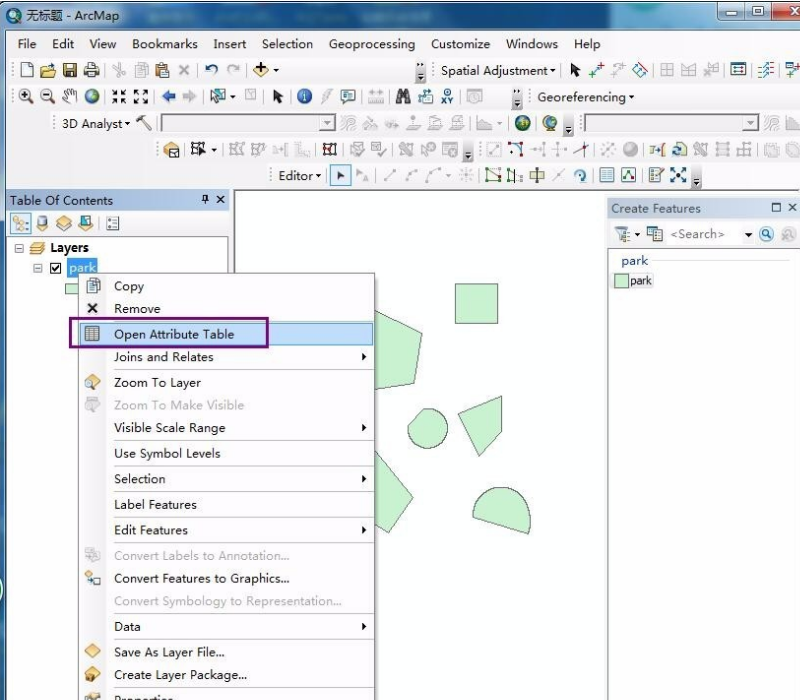Screen dimensions: 800x700
Task: Open the Editor dropdown menu
Action: pos(300,176)
